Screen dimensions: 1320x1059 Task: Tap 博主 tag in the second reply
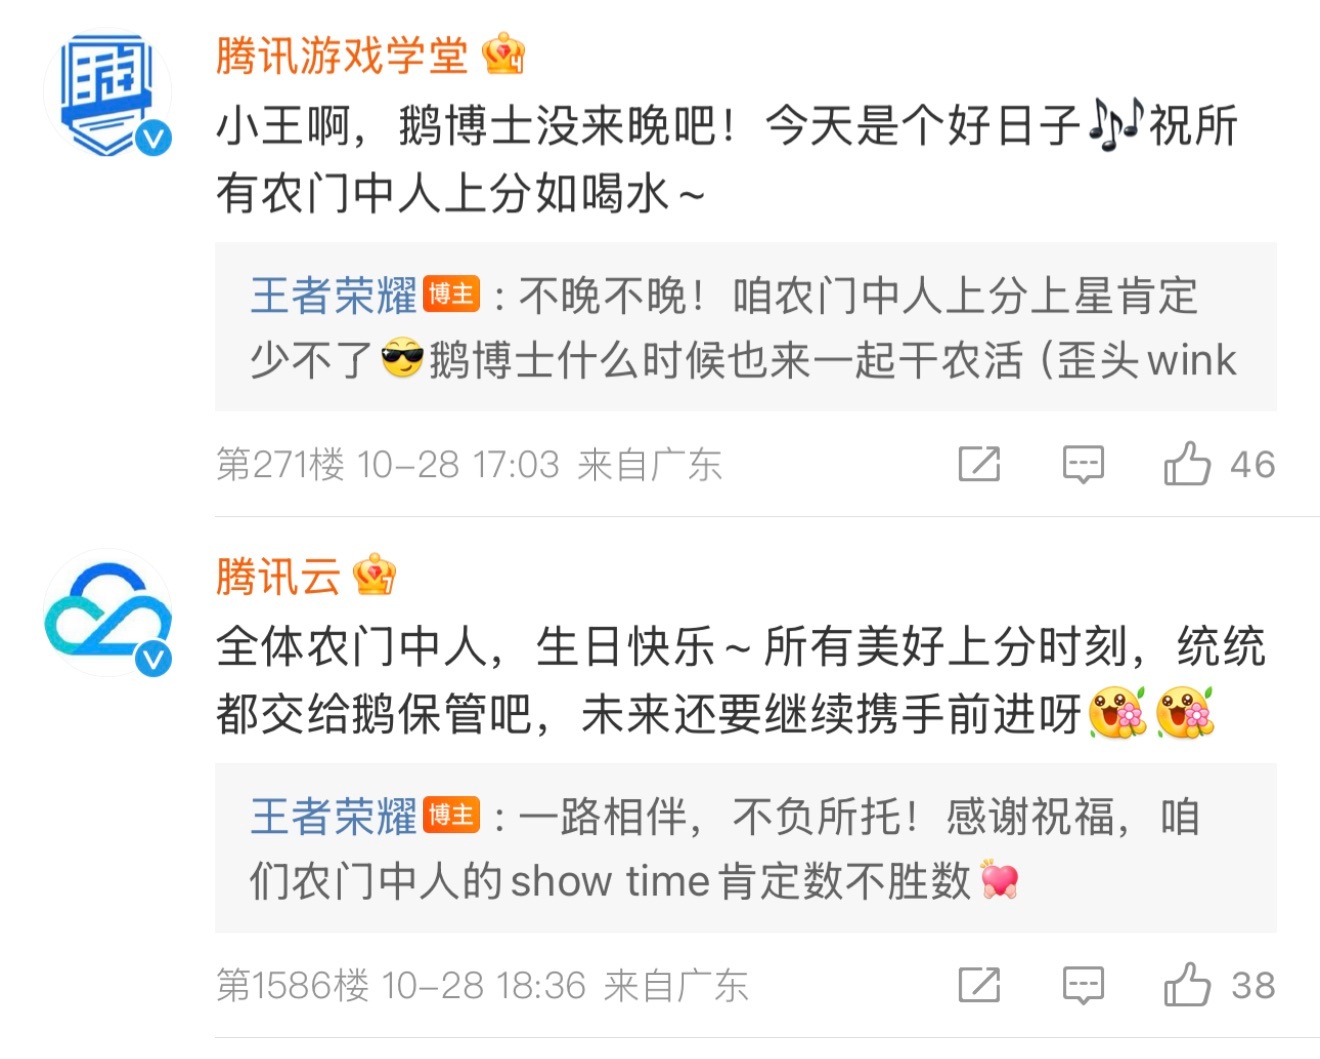451,816
